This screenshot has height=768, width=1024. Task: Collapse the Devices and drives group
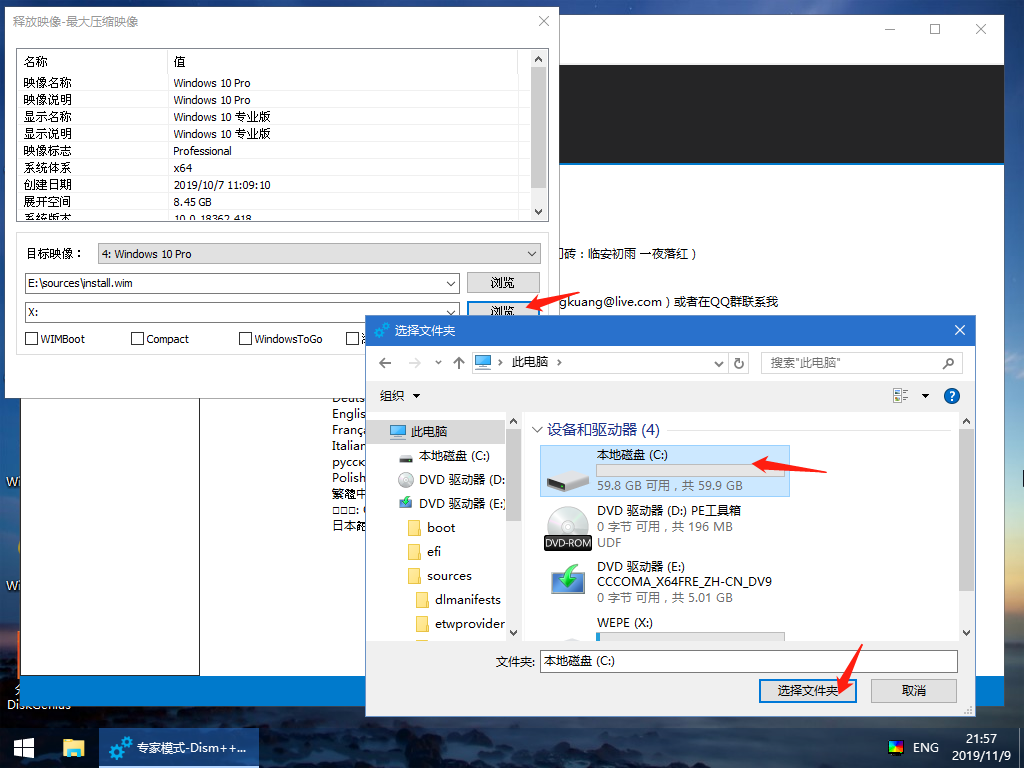click(x=537, y=430)
